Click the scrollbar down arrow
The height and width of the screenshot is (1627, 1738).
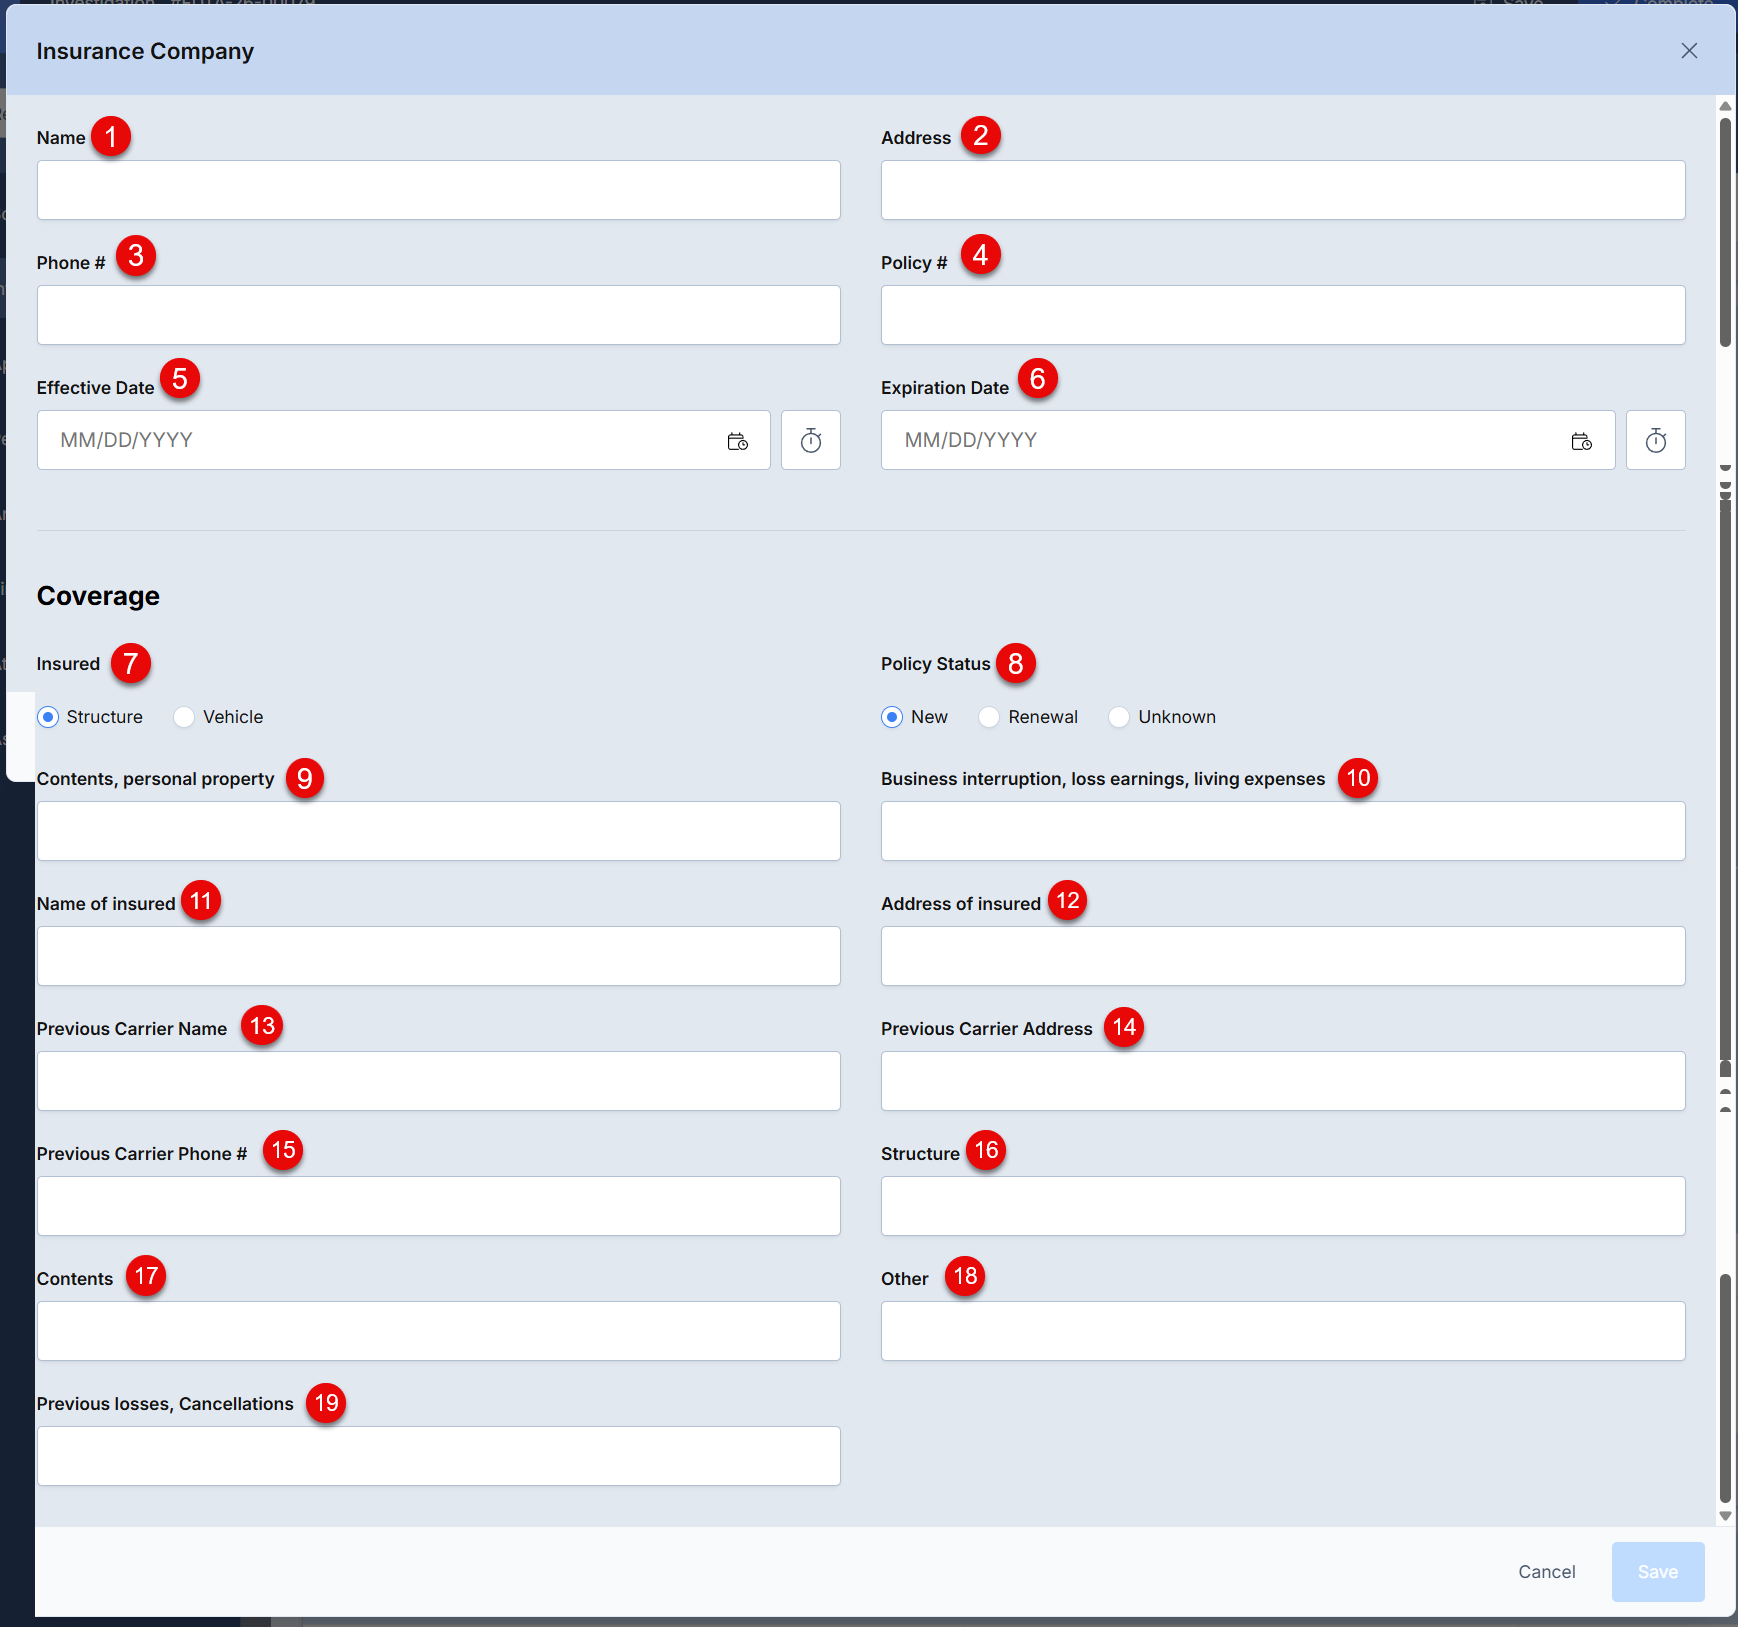(1725, 1516)
